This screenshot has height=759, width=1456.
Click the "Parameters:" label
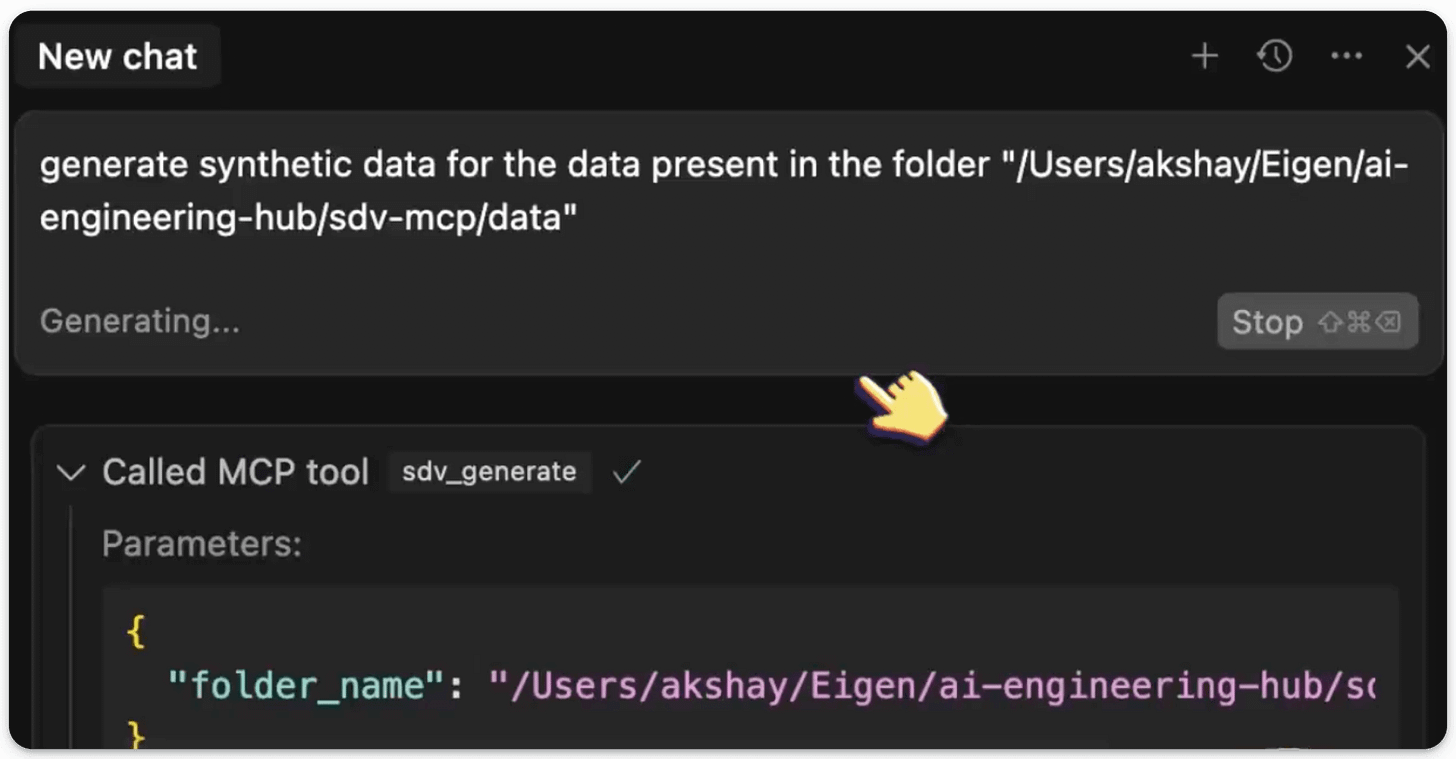click(201, 545)
